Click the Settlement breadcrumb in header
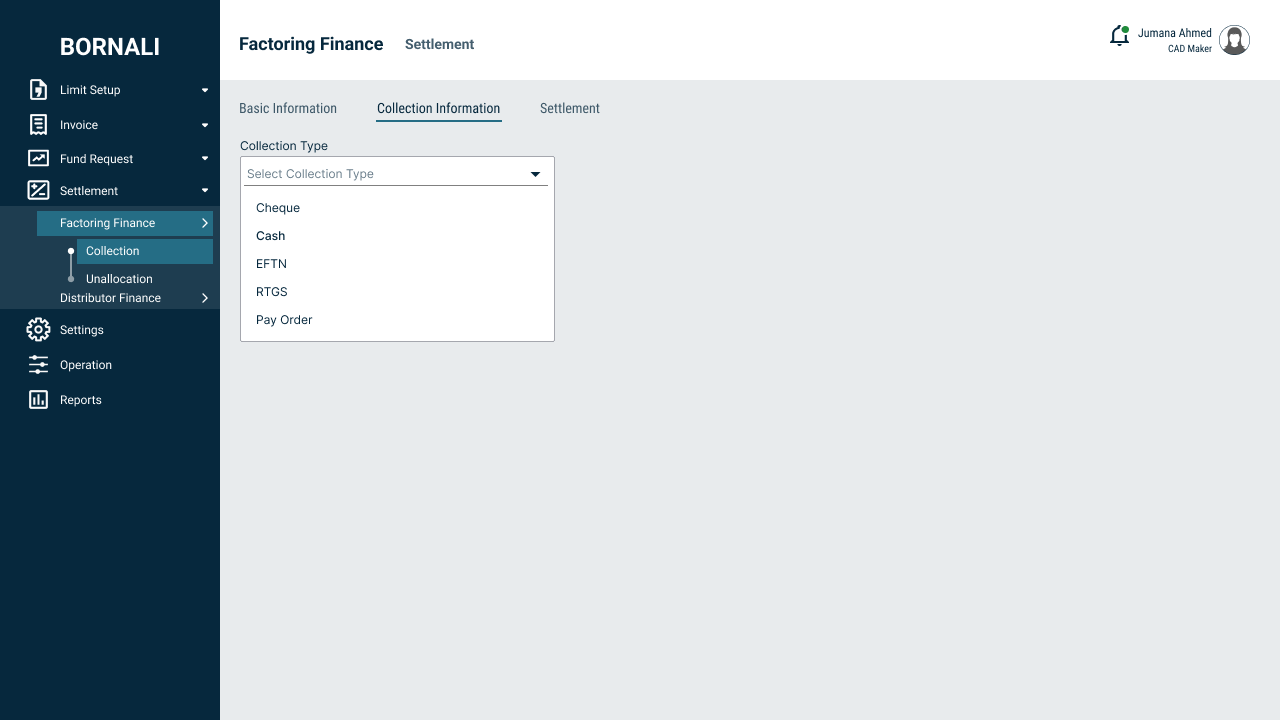The image size is (1280, 720). click(439, 44)
